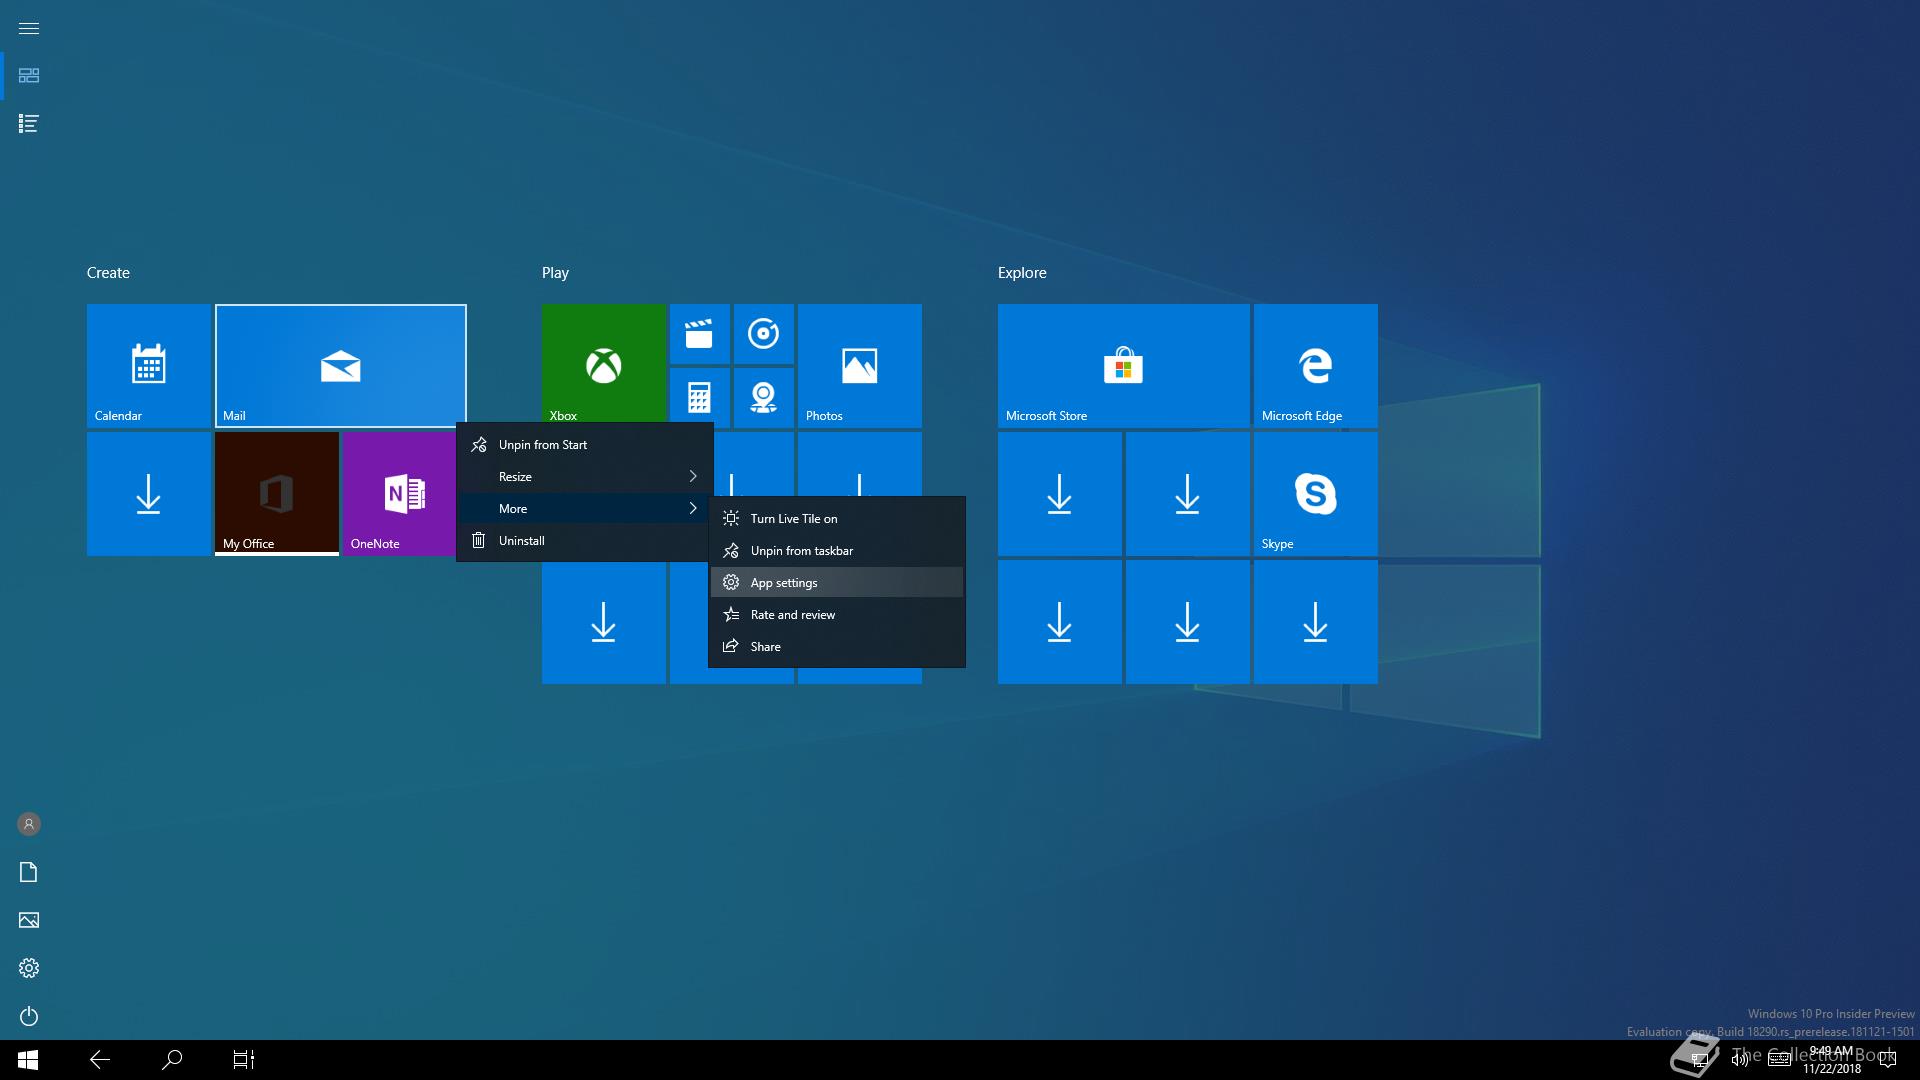Click the bottom-left download tile in Play group

click(x=604, y=624)
